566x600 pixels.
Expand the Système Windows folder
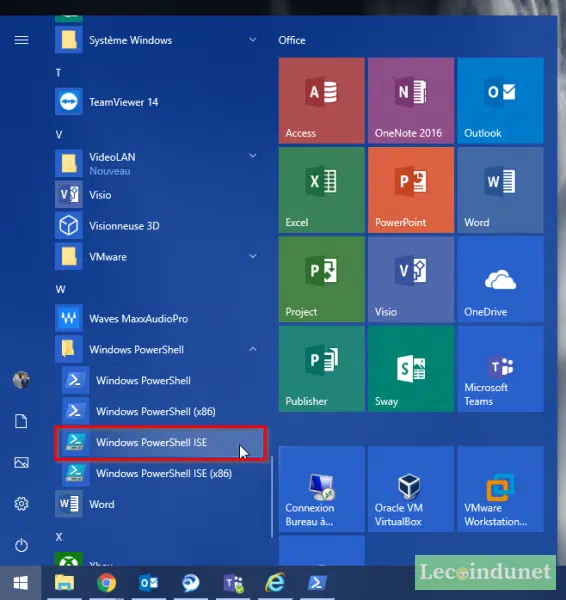point(159,40)
